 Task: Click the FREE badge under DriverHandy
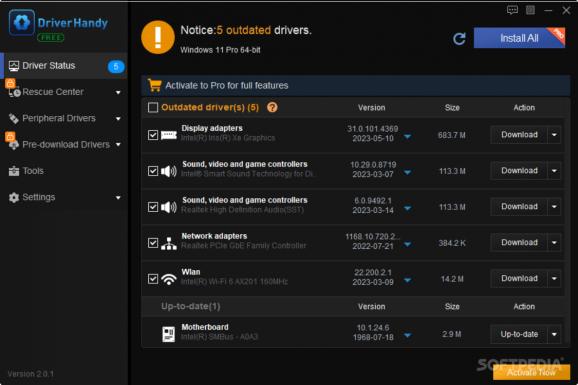click(51, 37)
